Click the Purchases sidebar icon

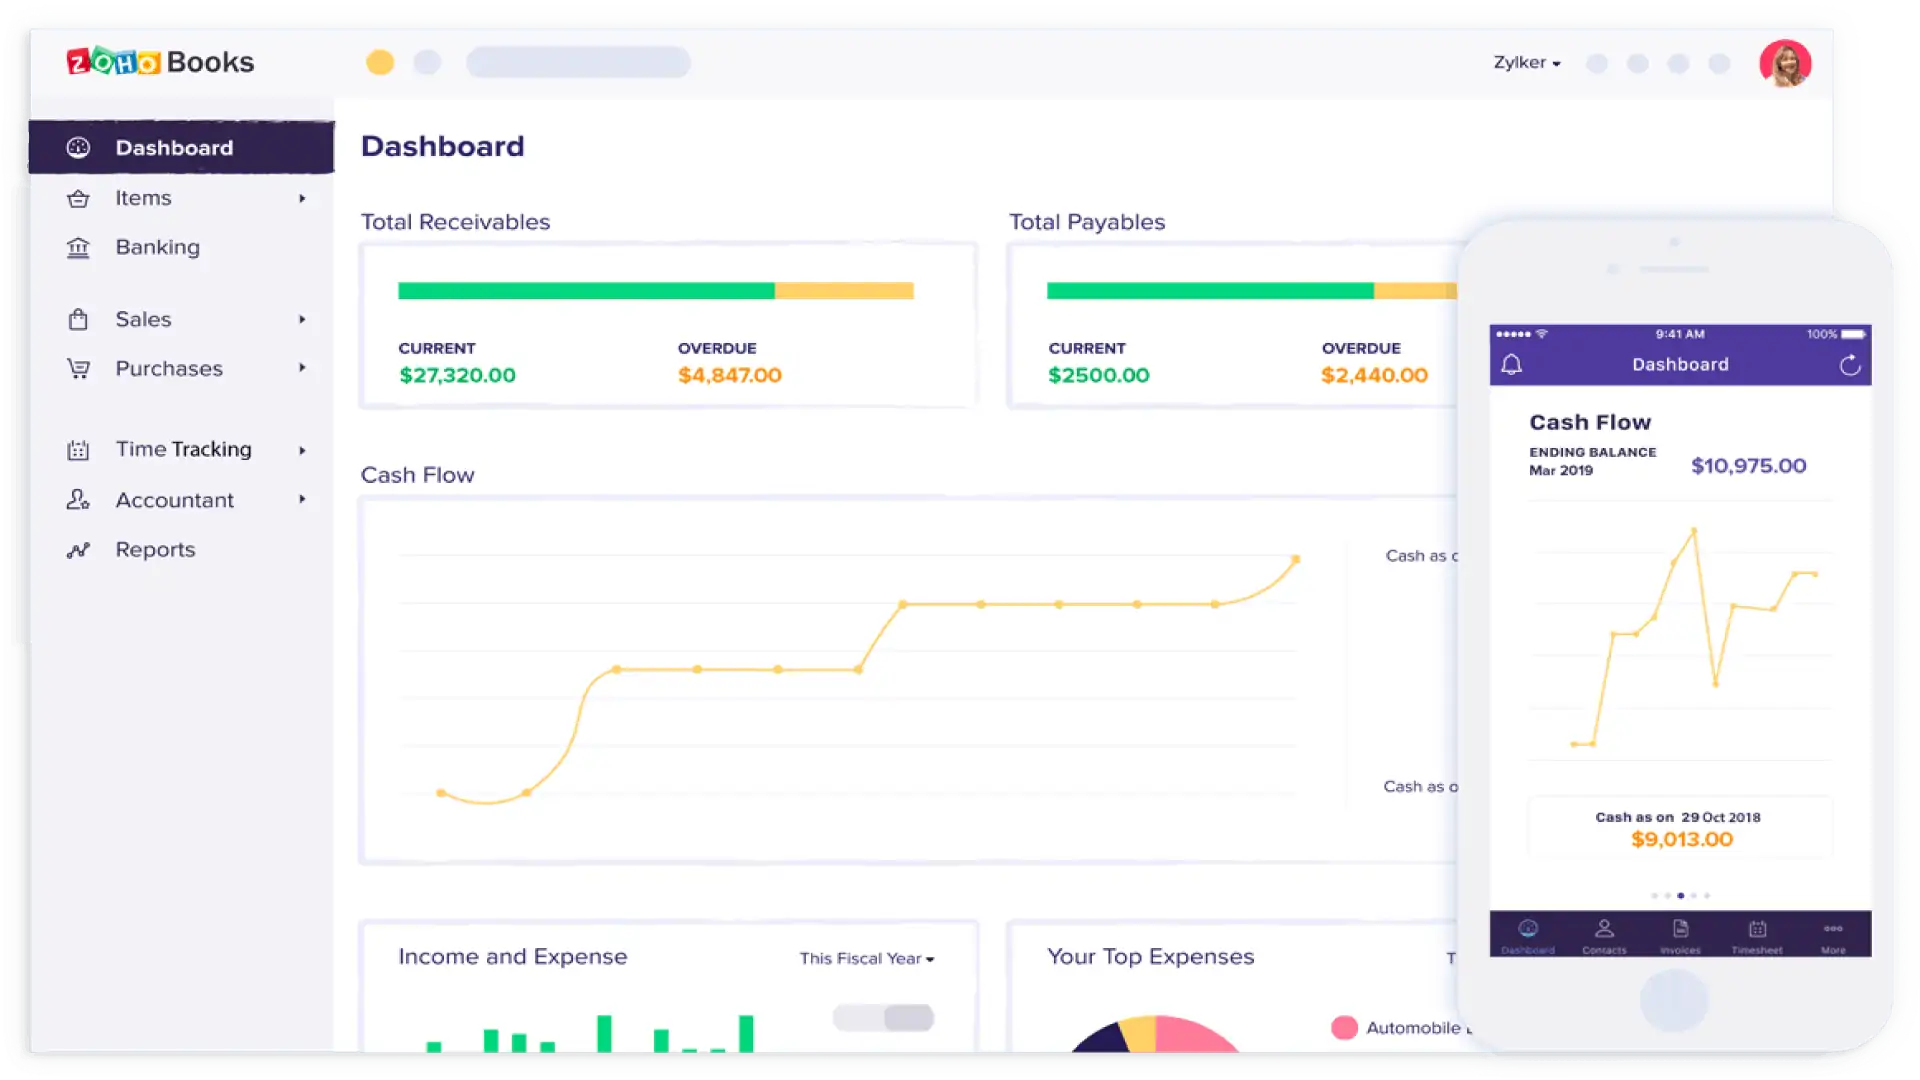pos(79,368)
